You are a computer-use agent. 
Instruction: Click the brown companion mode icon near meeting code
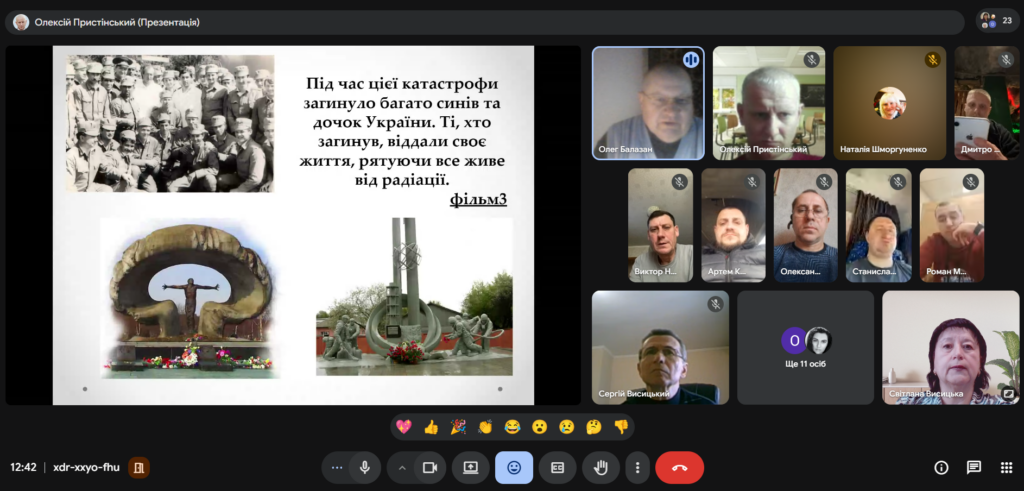[139, 467]
